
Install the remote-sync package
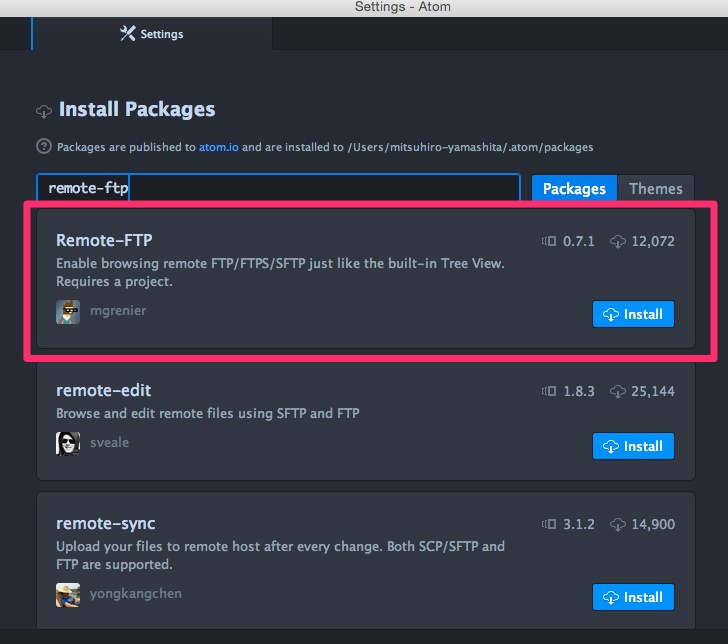(x=633, y=597)
